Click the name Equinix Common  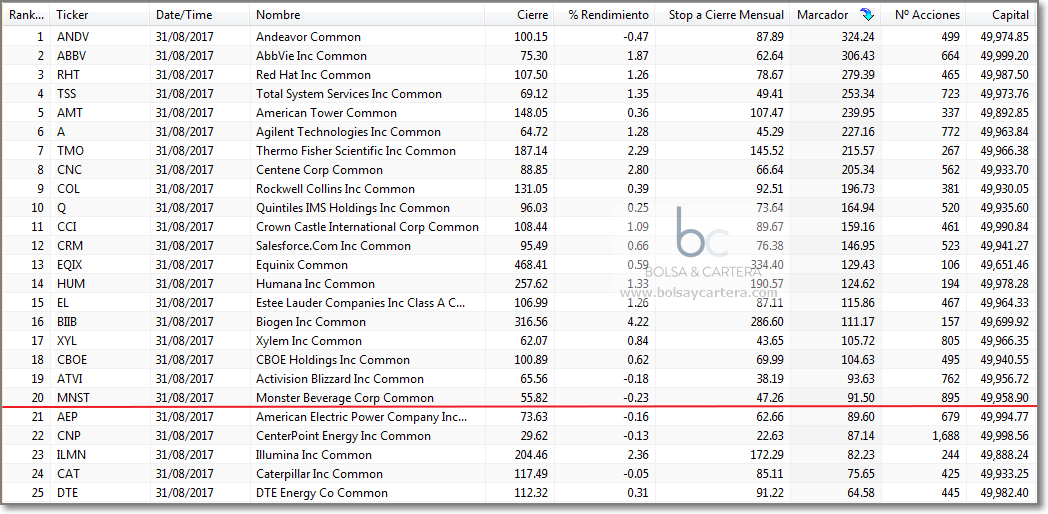click(x=302, y=265)
